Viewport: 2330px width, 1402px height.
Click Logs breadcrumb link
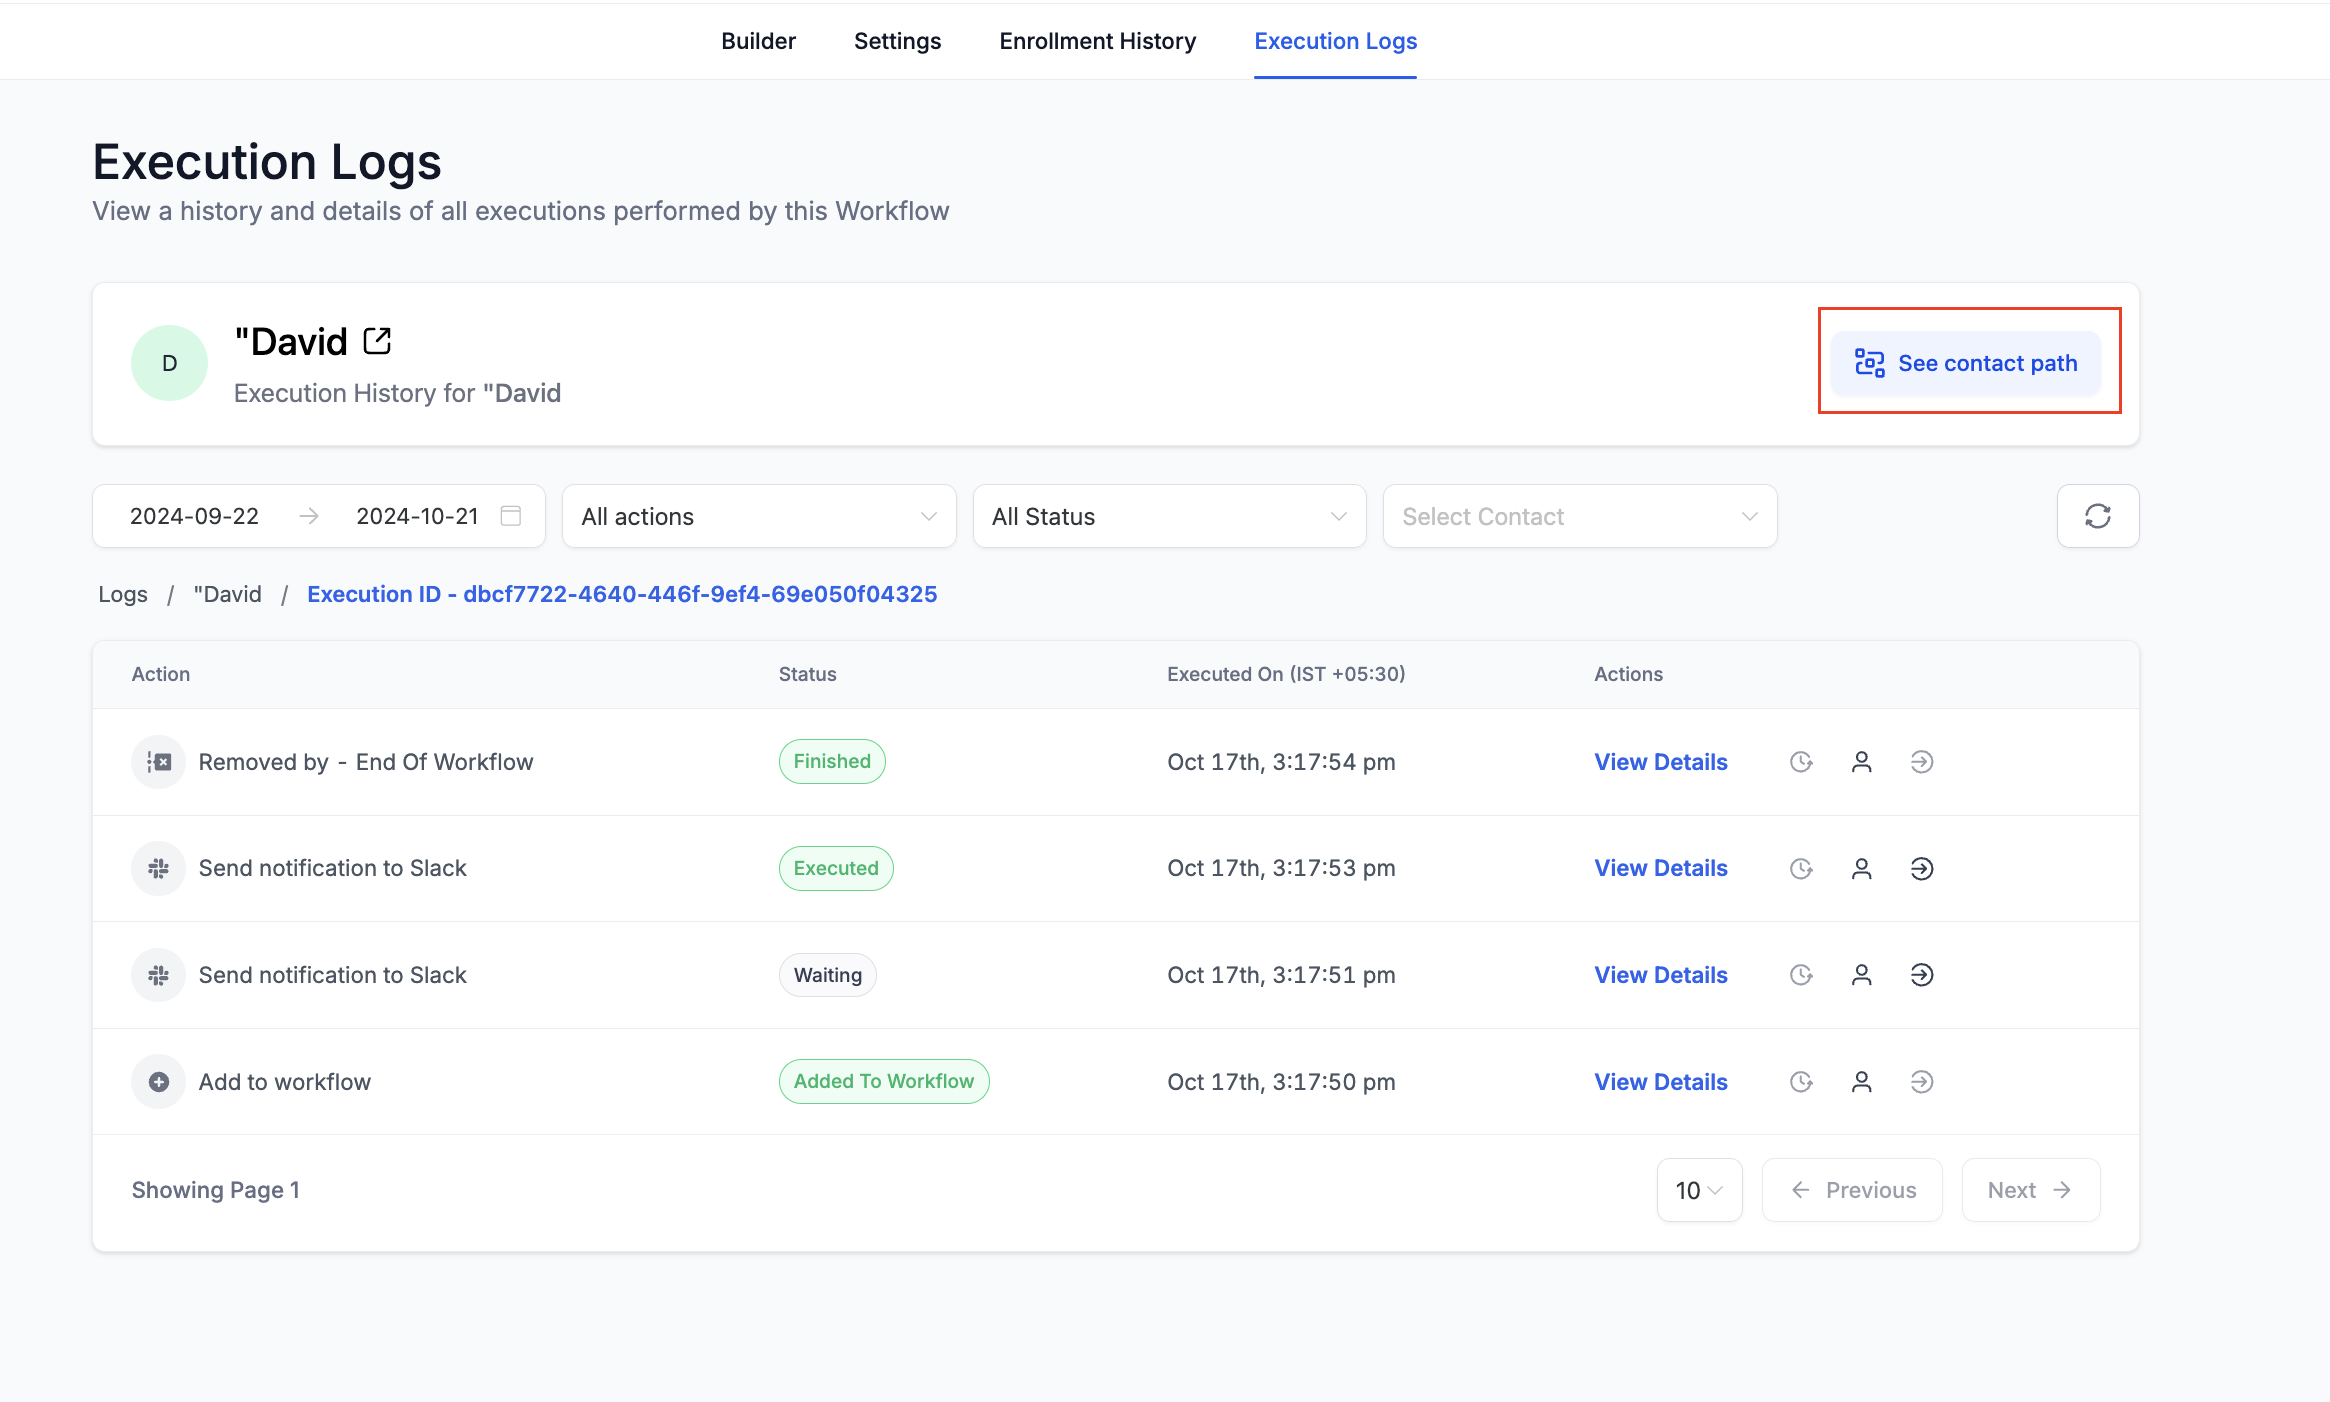pyautogui.click(x=123, y=594)
